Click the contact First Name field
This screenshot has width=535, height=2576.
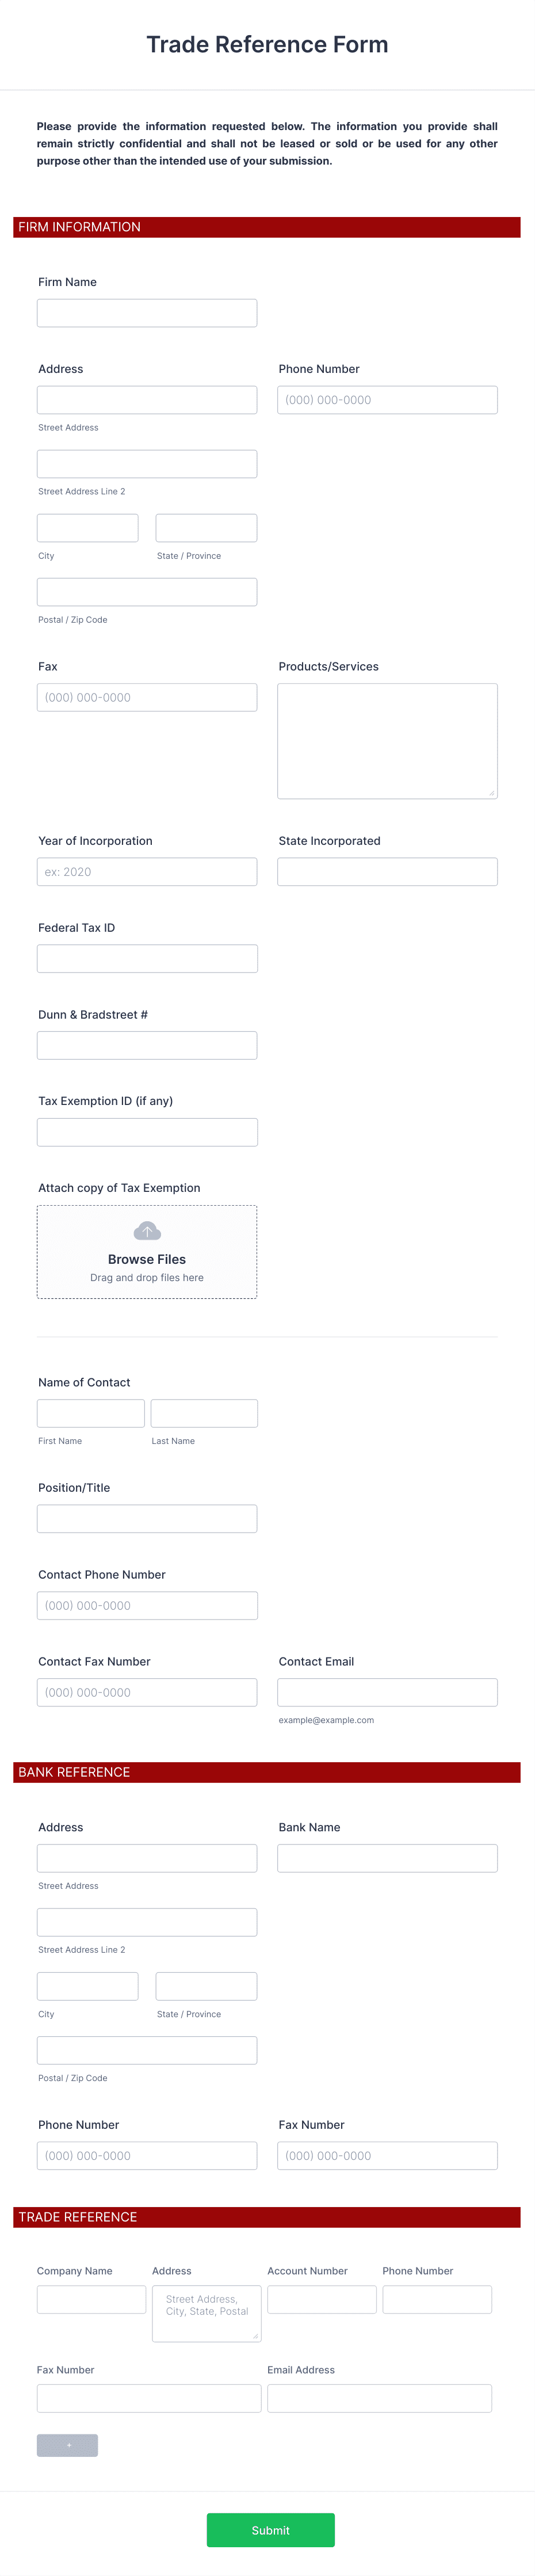click(x=91, y=1413)
